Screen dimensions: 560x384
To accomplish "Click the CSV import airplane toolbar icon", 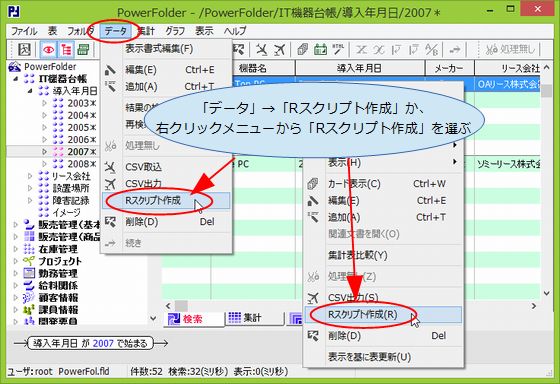I will coord(262,49).
